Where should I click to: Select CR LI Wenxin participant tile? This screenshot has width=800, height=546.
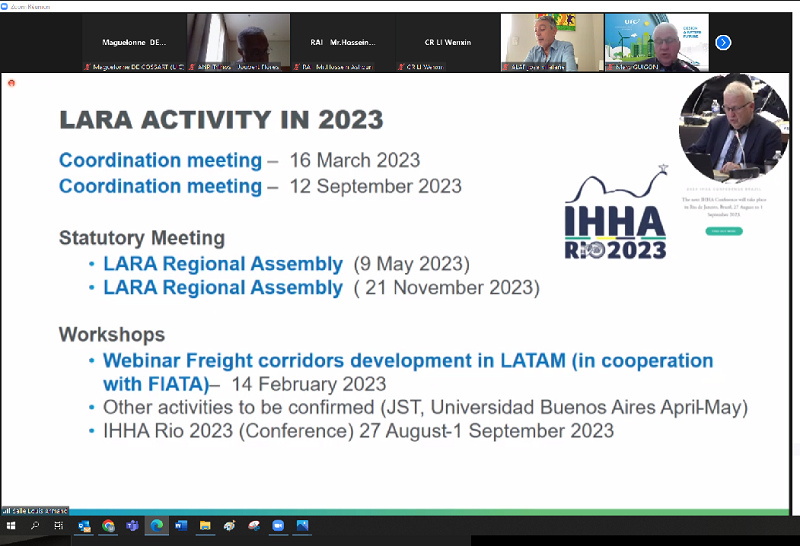[447, 42]
